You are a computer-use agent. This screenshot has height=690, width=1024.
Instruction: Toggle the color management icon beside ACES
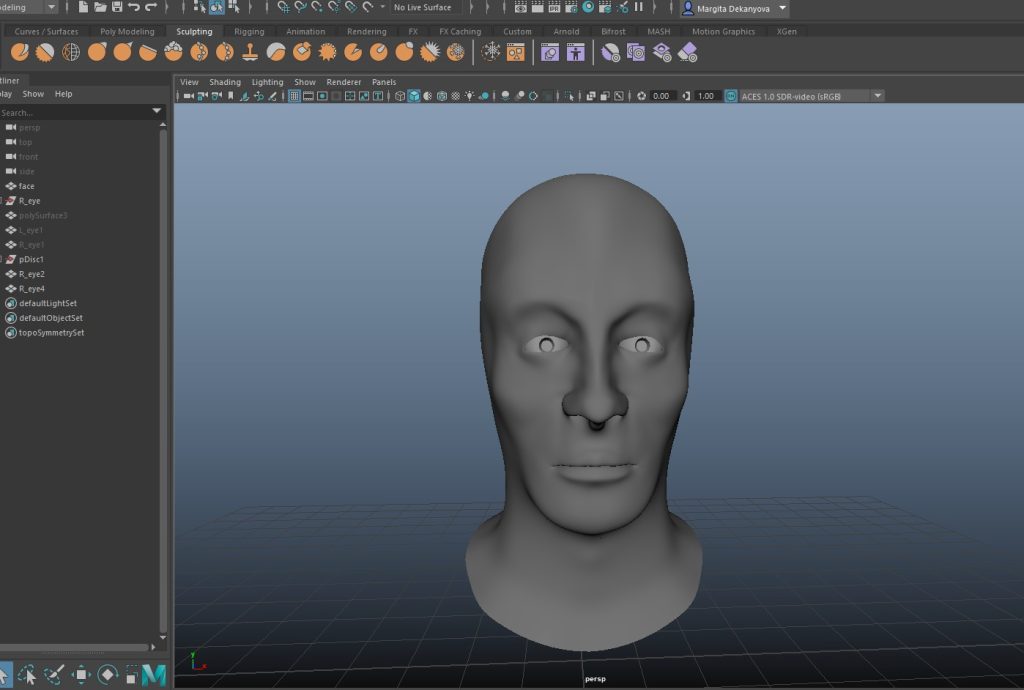click(731, 96)
